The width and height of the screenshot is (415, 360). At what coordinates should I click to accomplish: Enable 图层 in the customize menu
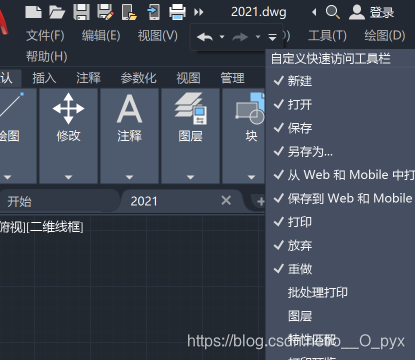tap(340, 316)
